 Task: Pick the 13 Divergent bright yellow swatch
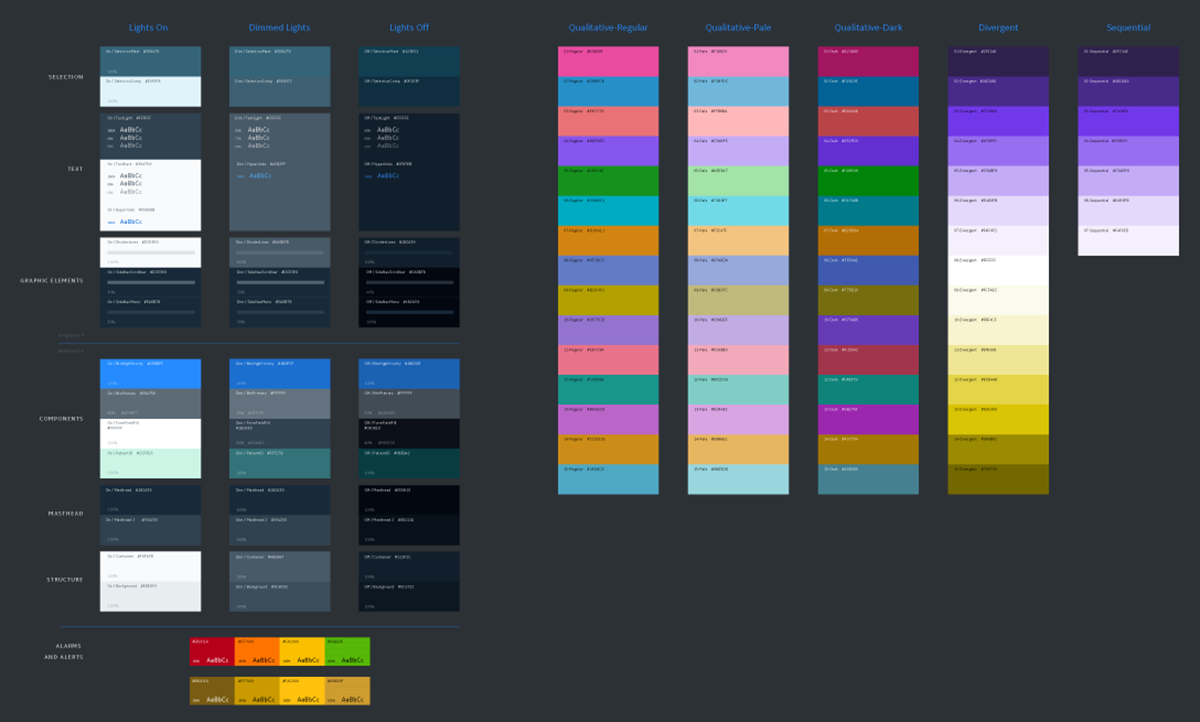tap(998, 420)
